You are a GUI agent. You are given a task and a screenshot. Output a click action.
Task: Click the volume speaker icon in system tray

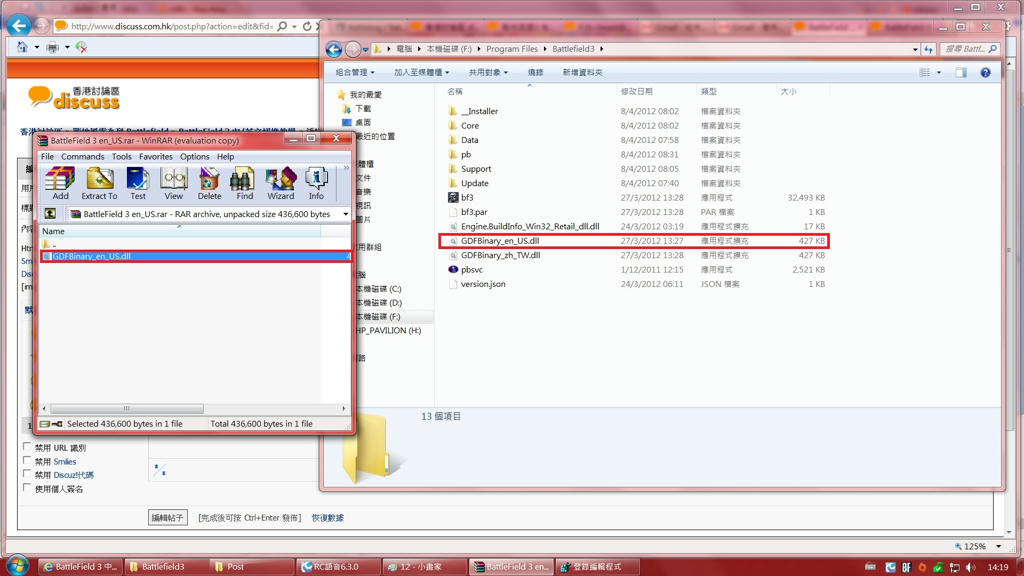pyautogui.click(x=970, y=567)
